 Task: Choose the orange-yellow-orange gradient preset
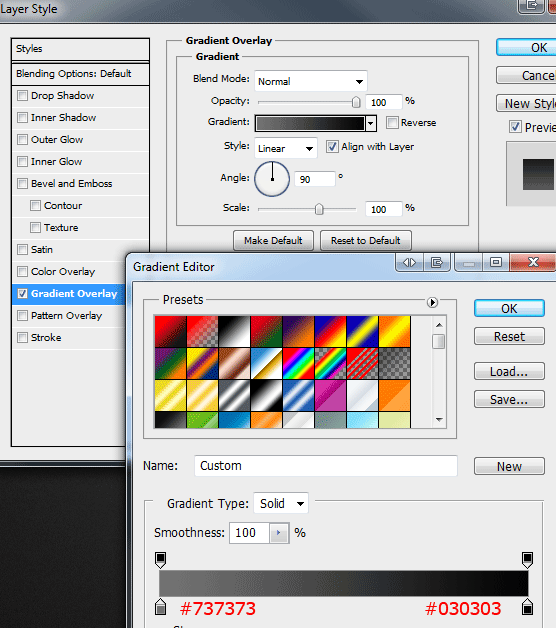(x=395, y=332)
